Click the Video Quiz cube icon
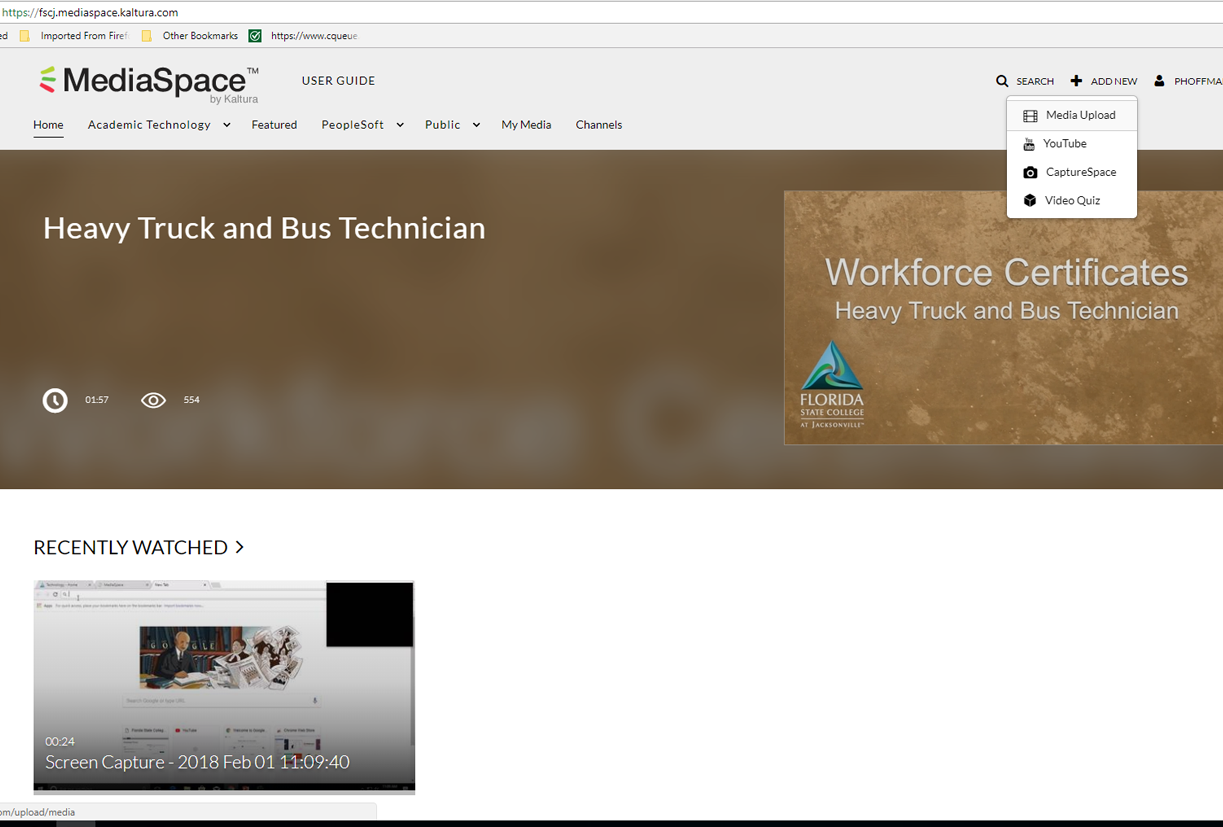 [1030, 201]
